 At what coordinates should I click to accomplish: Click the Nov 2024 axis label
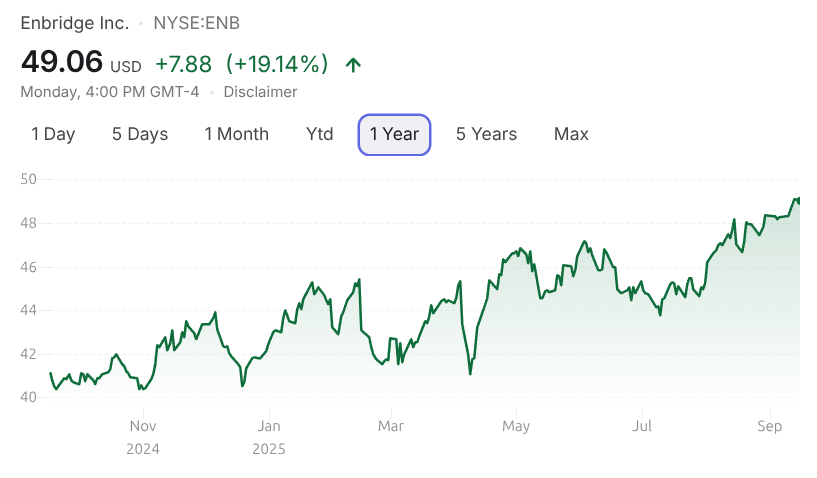pos(143,437)
